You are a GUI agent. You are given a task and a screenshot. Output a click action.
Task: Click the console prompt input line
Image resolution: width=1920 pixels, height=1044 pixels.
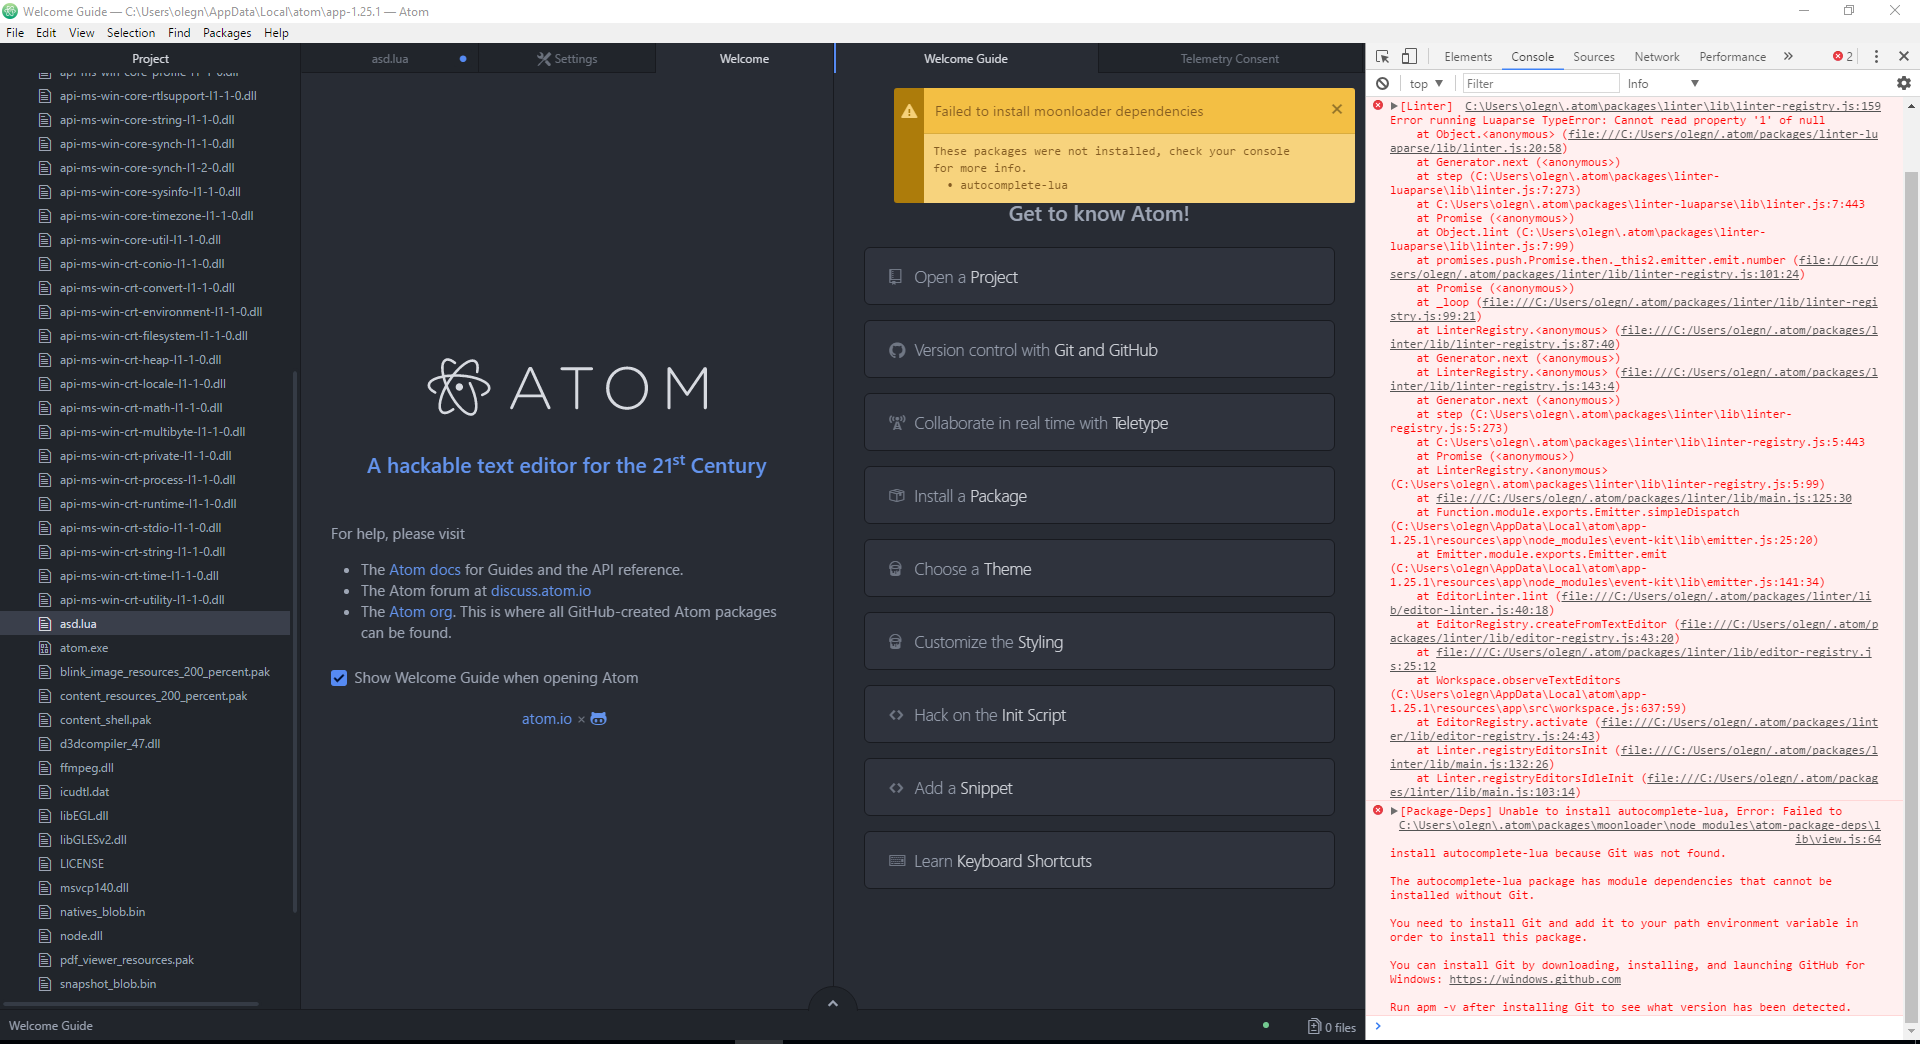(x=1640, y=1026)
